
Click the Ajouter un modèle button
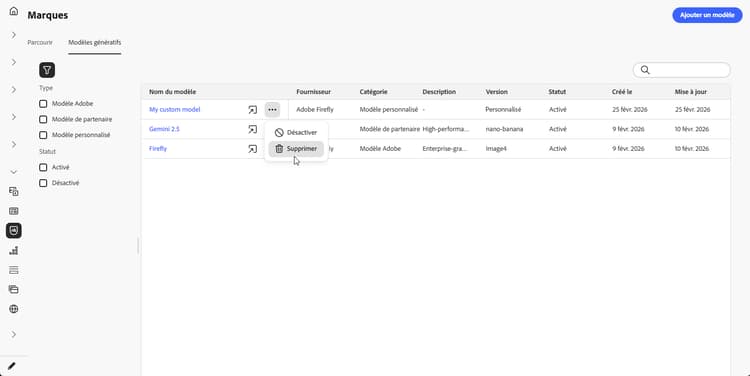click(707, 15)
